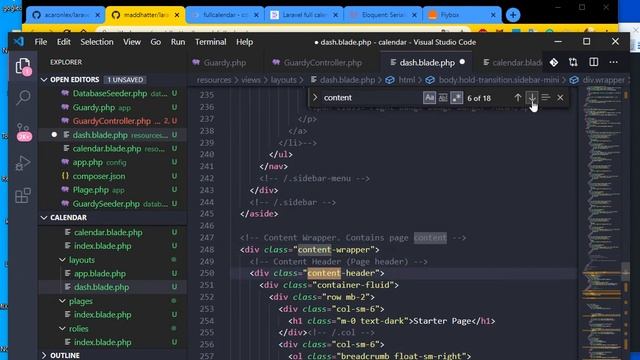This screenshot has height=360, width=640.
Task: Open the Terminal menu
Action: [x=211, y=42]
